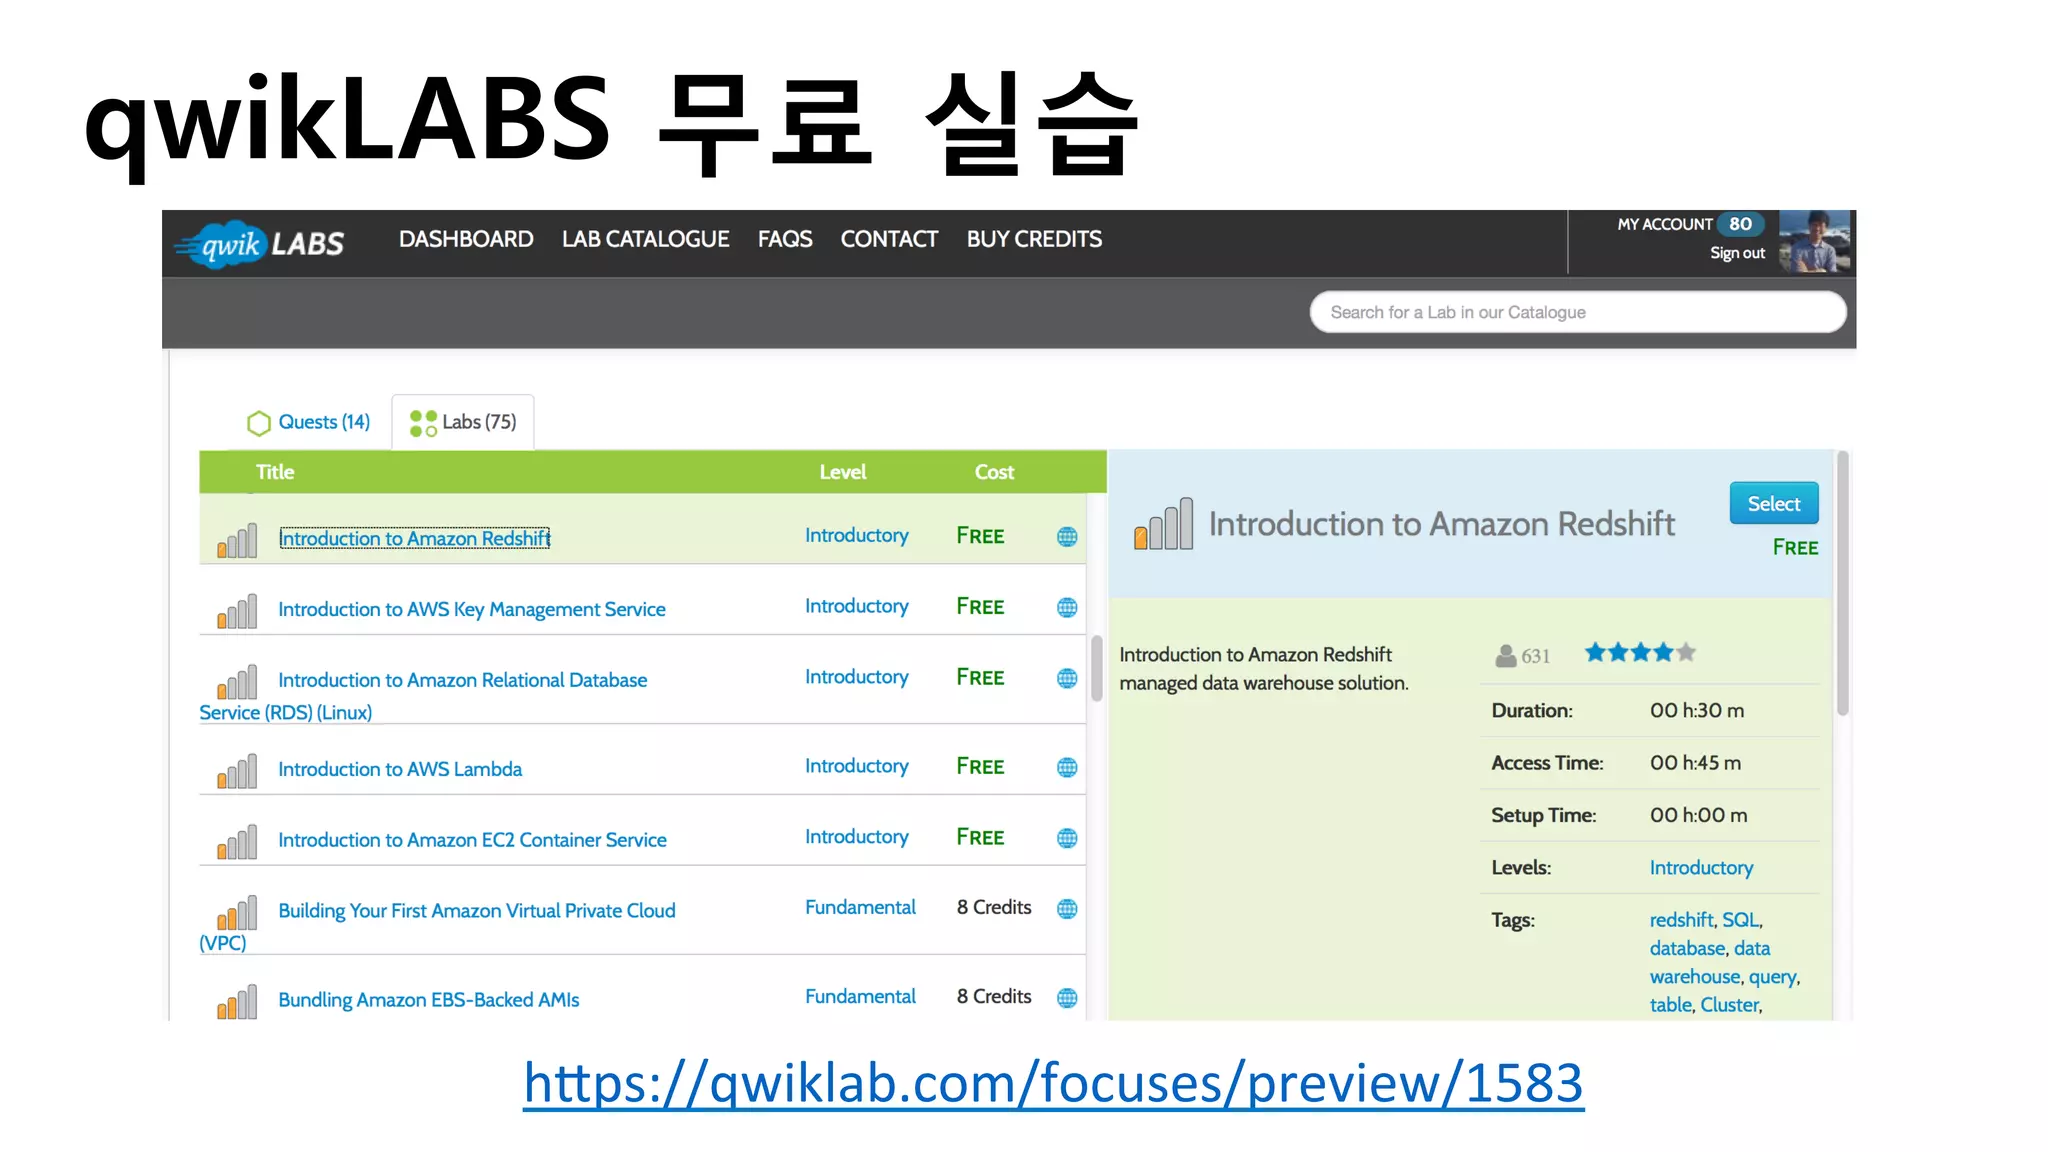Image resolution: width=2048 pixels, height=1152 pixels.
Task: Click globe icon in Key Management Service row
Action: 1067,608
